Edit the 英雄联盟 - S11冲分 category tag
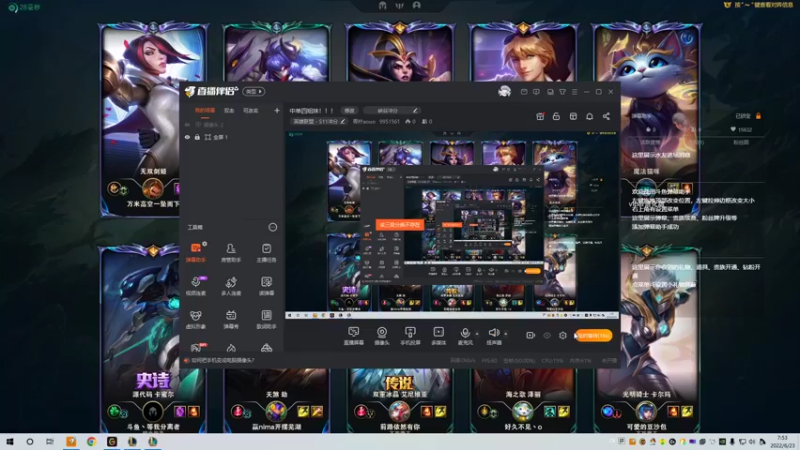The image size is (800, 450). (x=318, y=121)
